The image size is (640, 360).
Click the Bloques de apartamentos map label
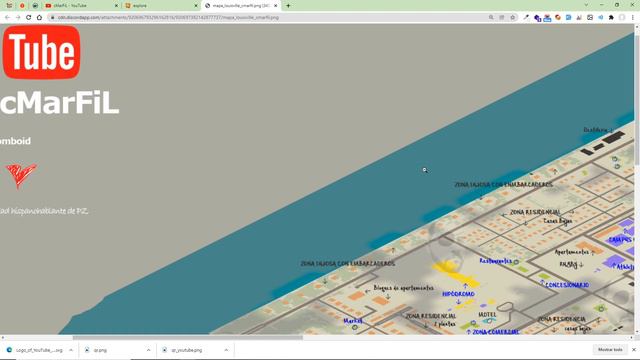pyautogui.click(x=403, y=288)
